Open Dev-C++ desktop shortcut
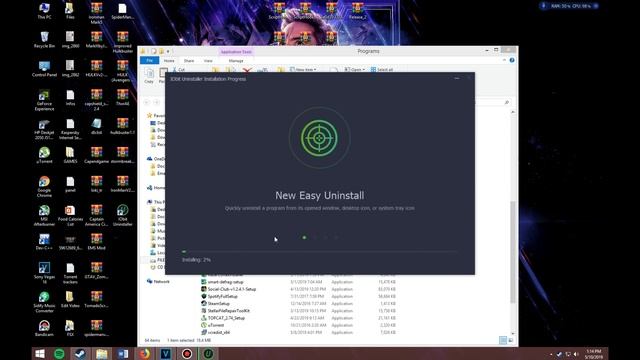 pyautogui.click(x=44, y=242)
